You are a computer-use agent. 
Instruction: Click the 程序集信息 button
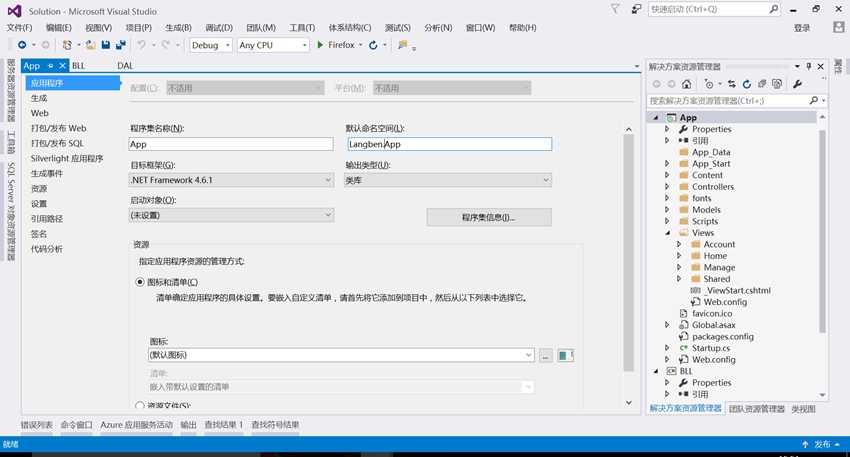[x=489, y=217]
